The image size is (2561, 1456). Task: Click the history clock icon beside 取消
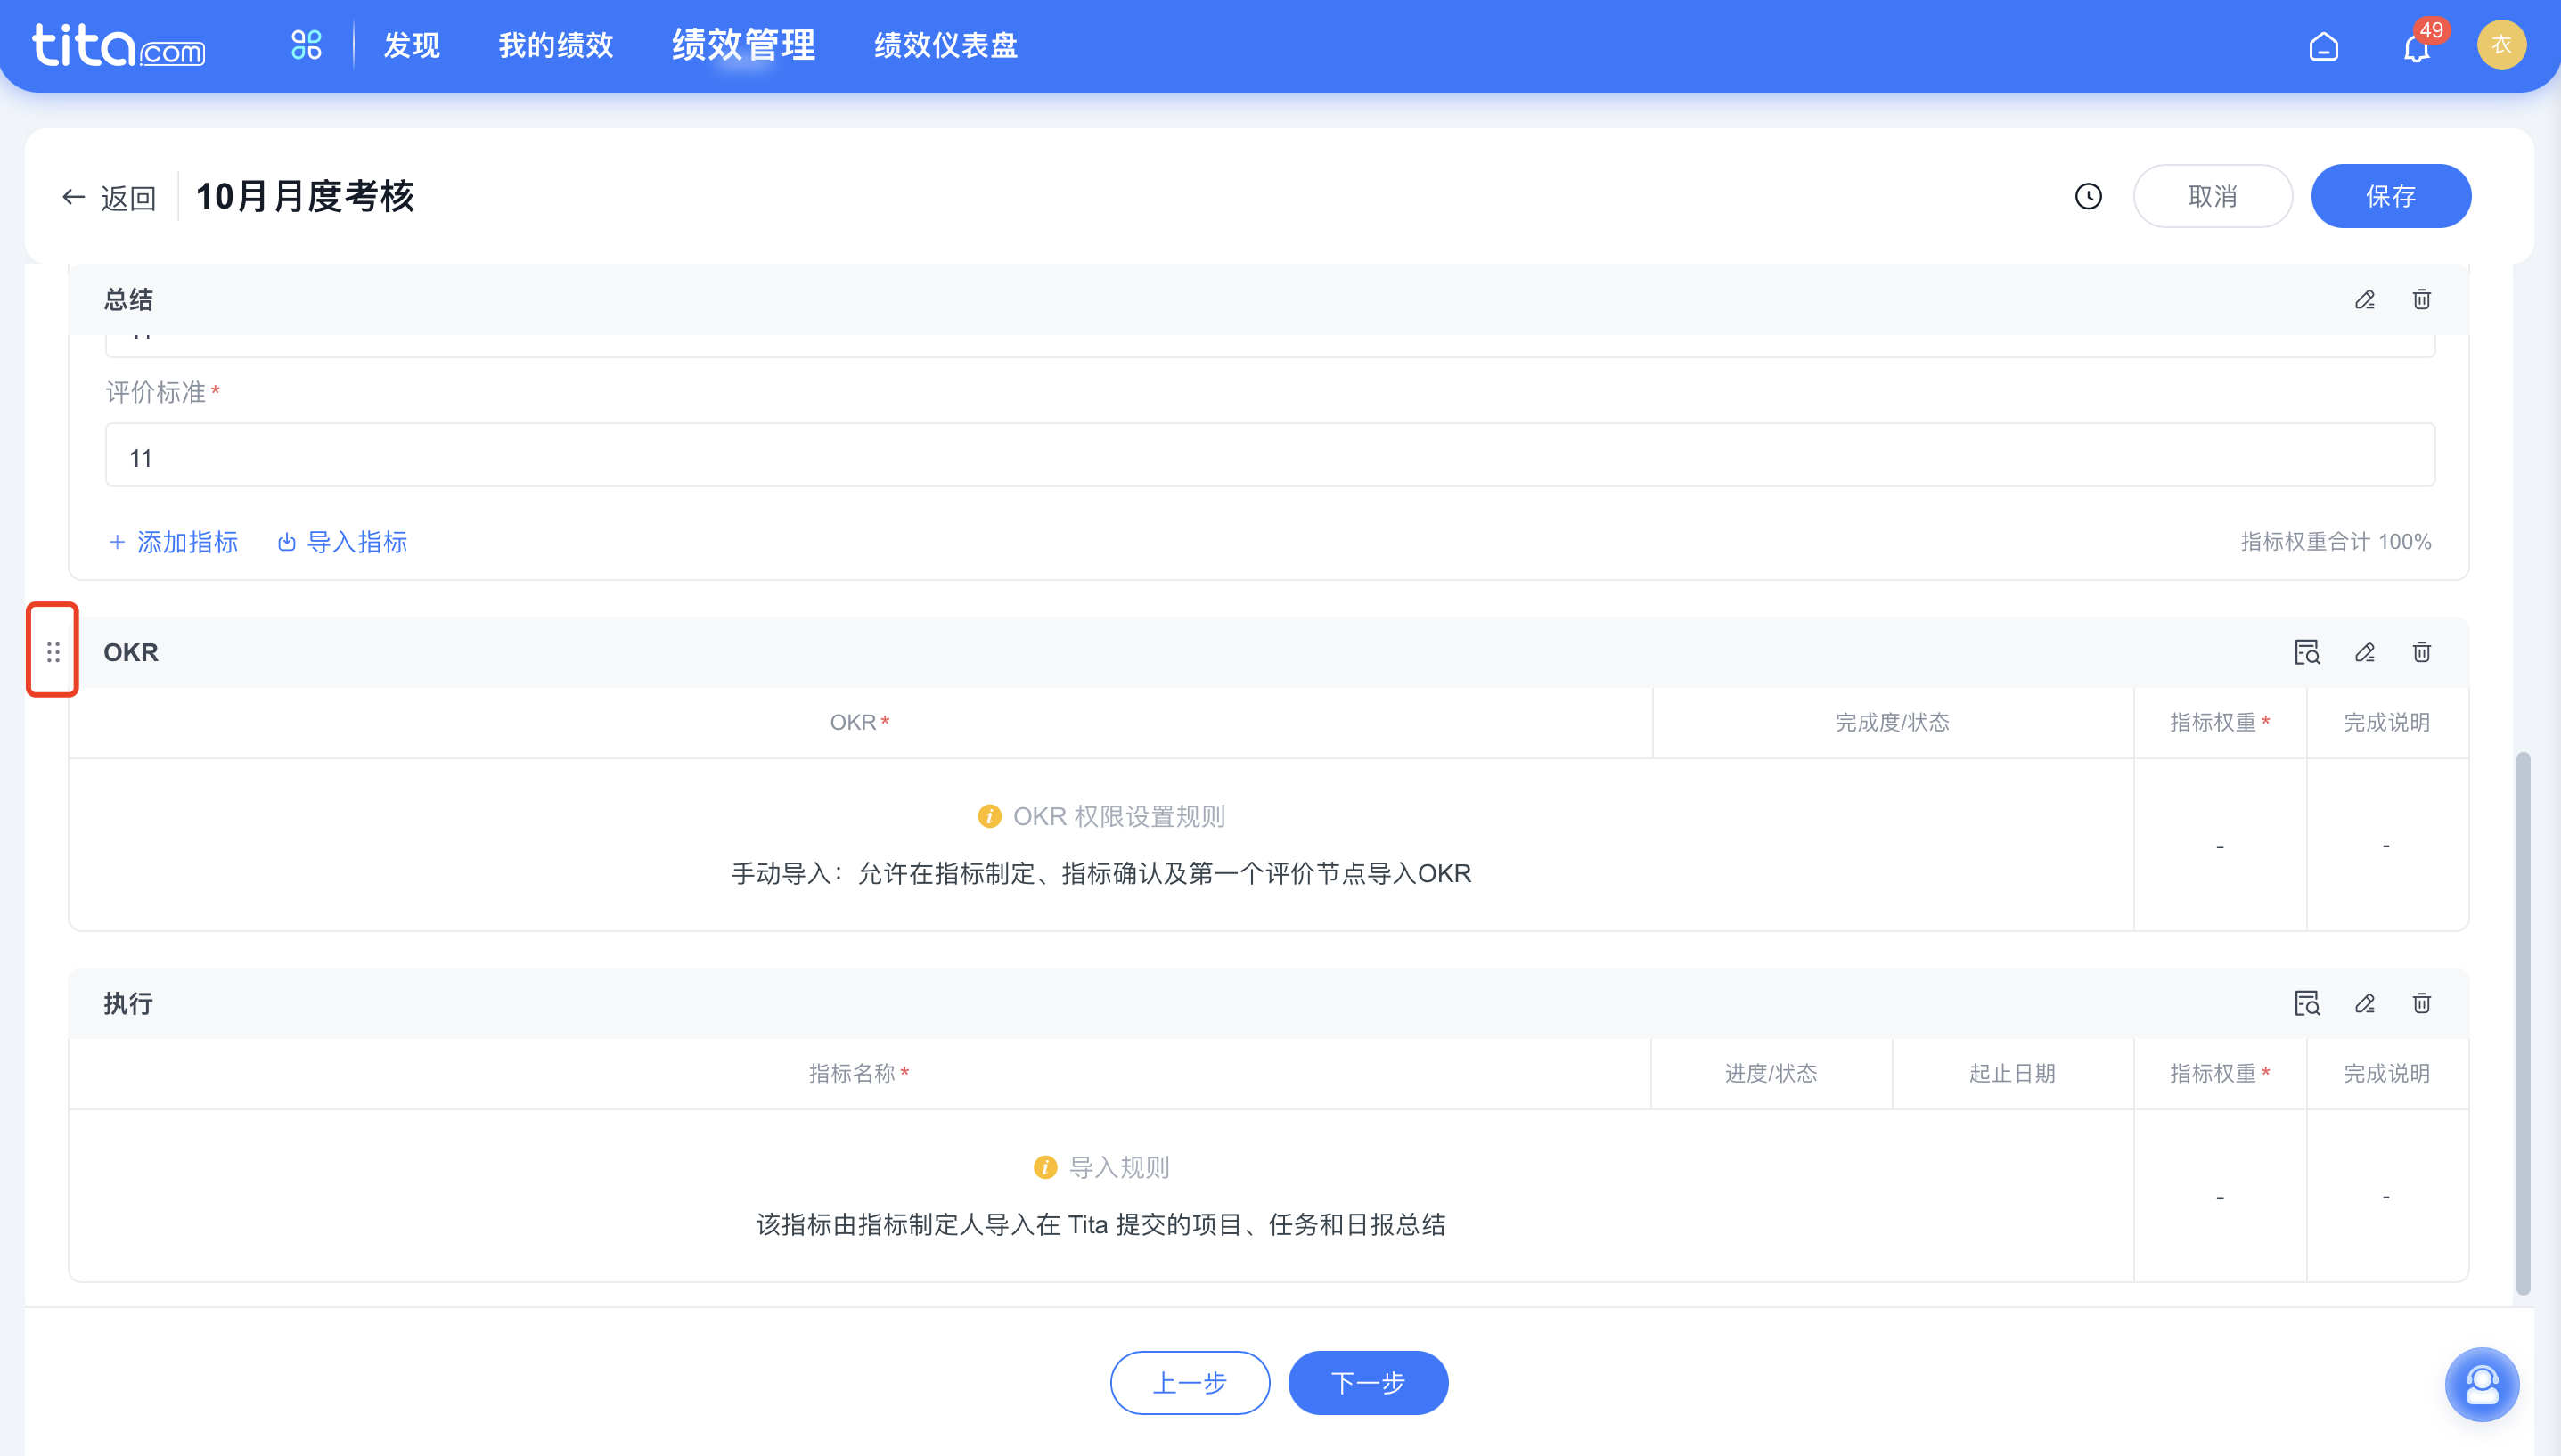tap(2088, 196)
